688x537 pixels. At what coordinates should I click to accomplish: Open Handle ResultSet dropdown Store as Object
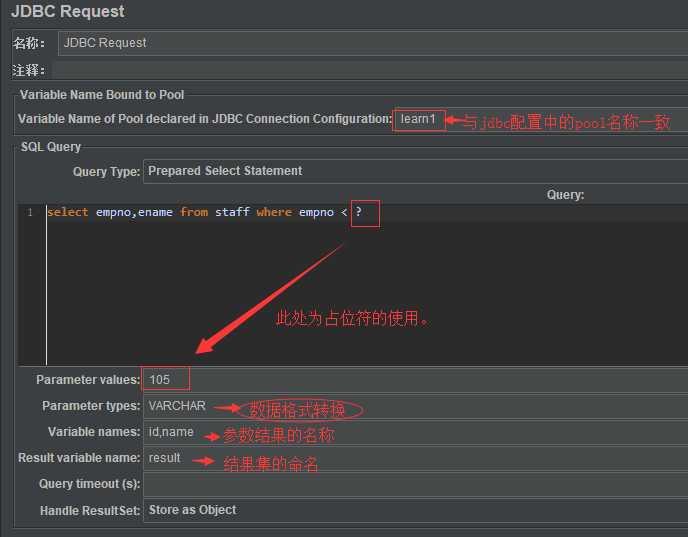click(416, 510)
